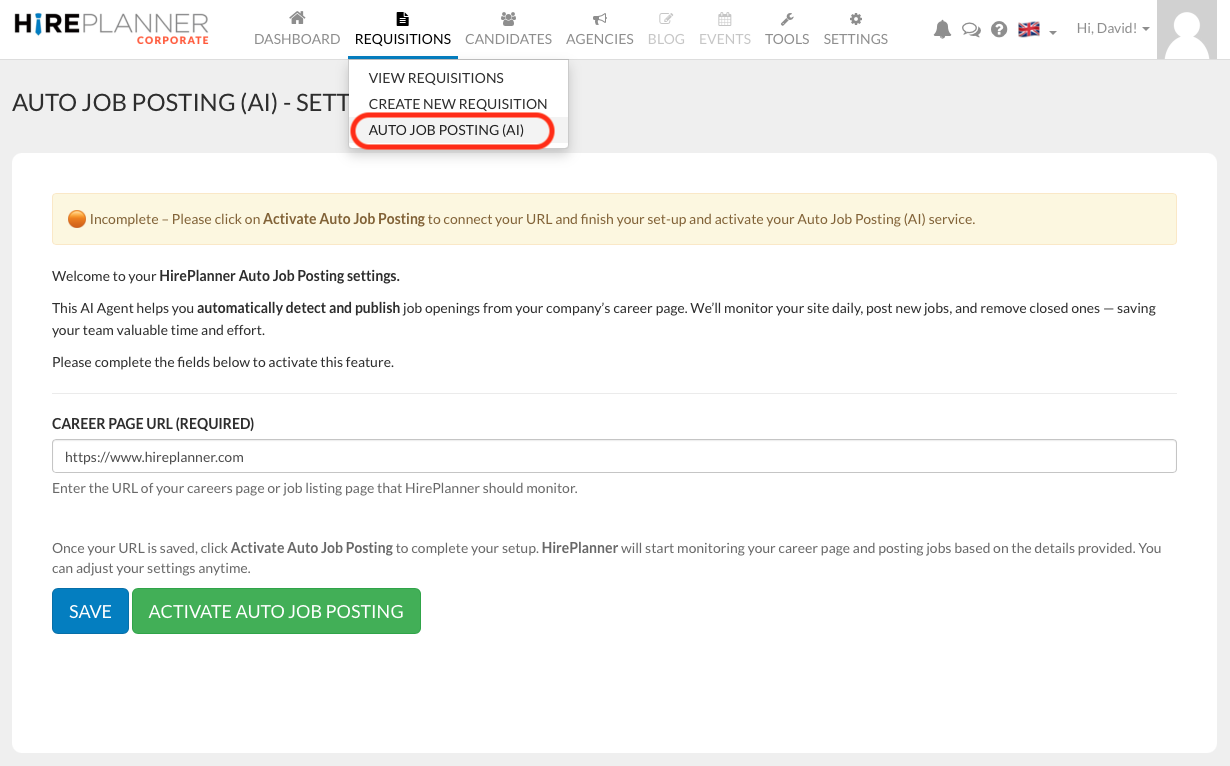Open the Blog section

click(x=666, y=28)
